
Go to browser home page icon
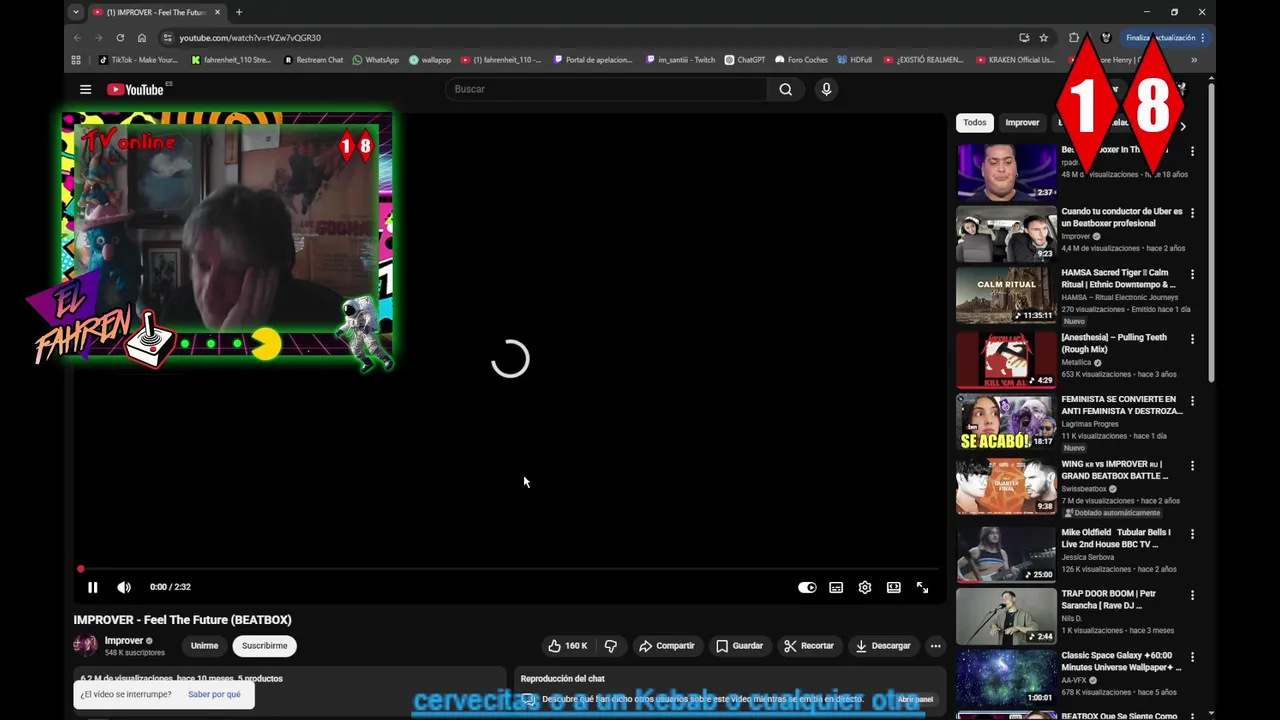point(142,38)
